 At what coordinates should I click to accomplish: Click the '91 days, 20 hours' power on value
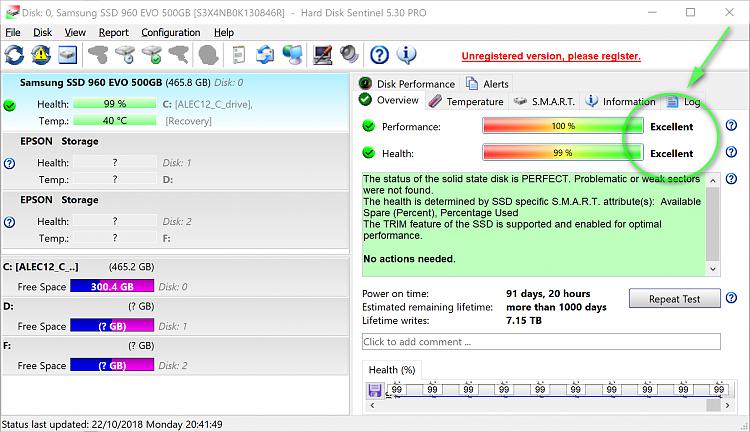point(548,294)
